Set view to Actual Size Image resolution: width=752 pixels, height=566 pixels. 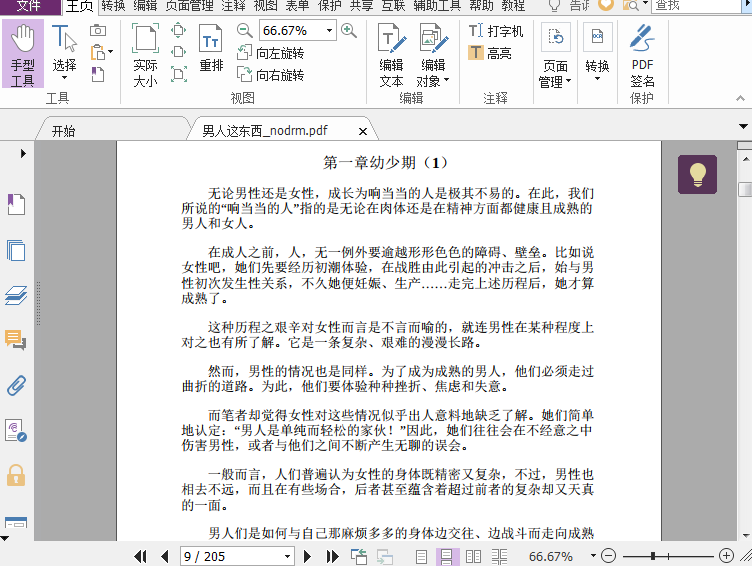click(145, 55)
